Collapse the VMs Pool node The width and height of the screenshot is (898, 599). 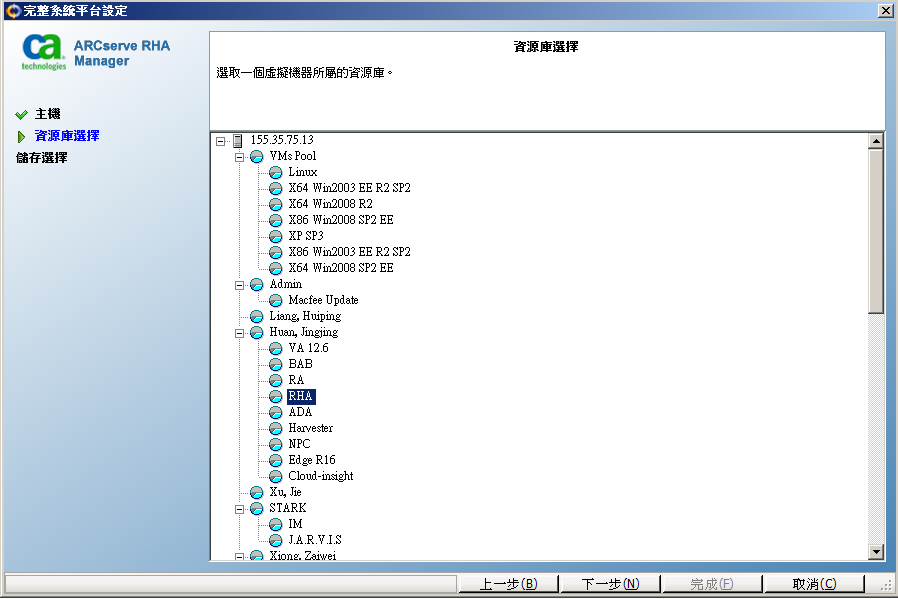pos(239,157)
